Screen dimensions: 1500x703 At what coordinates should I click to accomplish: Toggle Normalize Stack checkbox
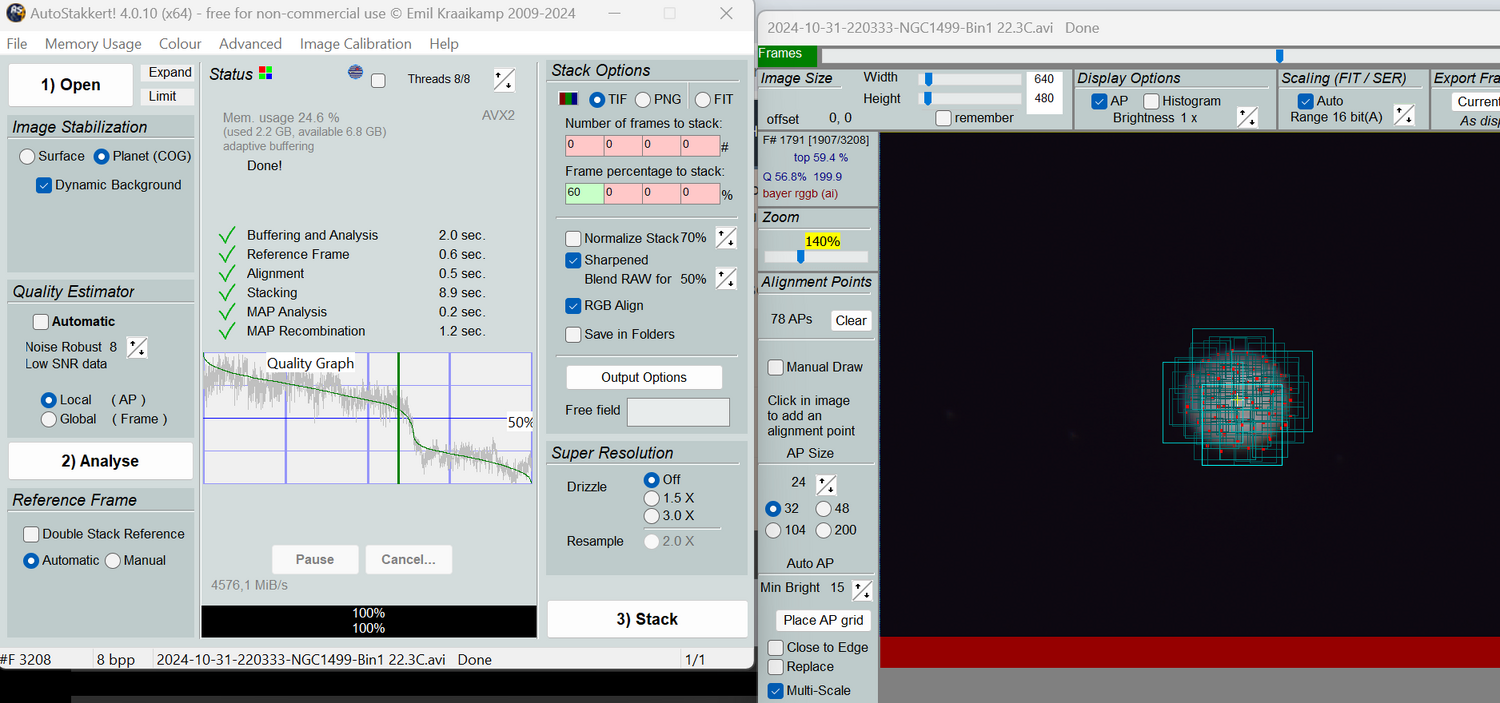click(x=573, y=238)
